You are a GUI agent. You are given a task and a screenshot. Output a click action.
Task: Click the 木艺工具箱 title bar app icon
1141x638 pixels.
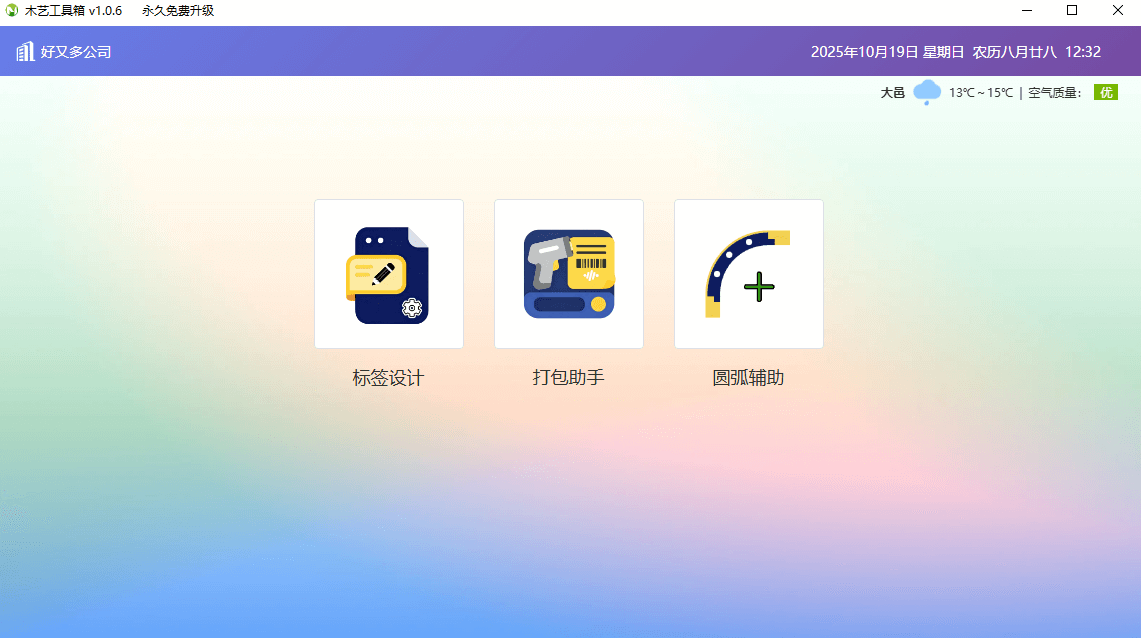tap(10, 10)
